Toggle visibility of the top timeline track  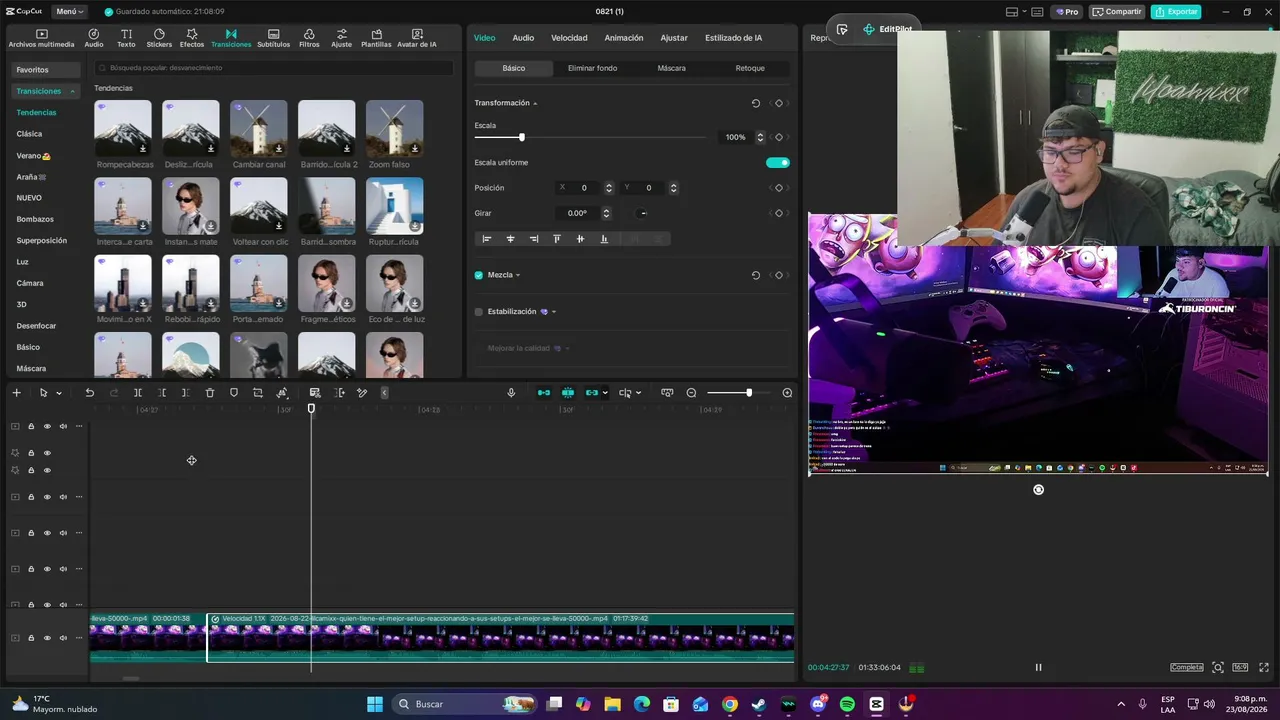click(47, 427)
